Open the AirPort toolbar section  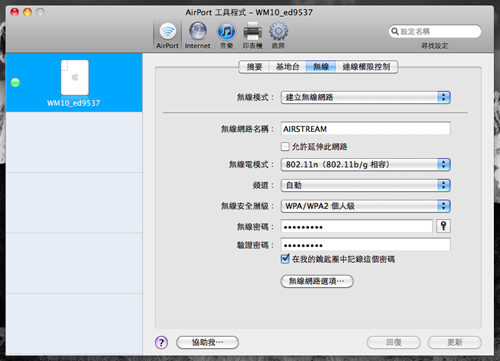[x=167, y=36]
